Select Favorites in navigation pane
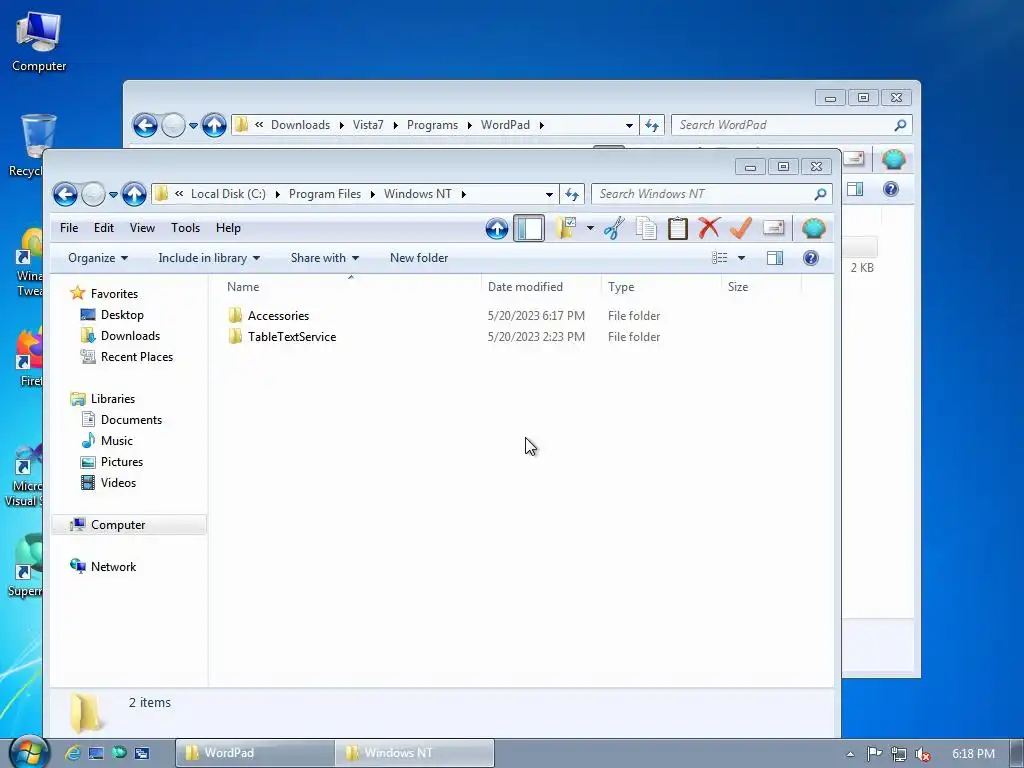Screen dimensions: 1024x768 click(x=114, y=294)
